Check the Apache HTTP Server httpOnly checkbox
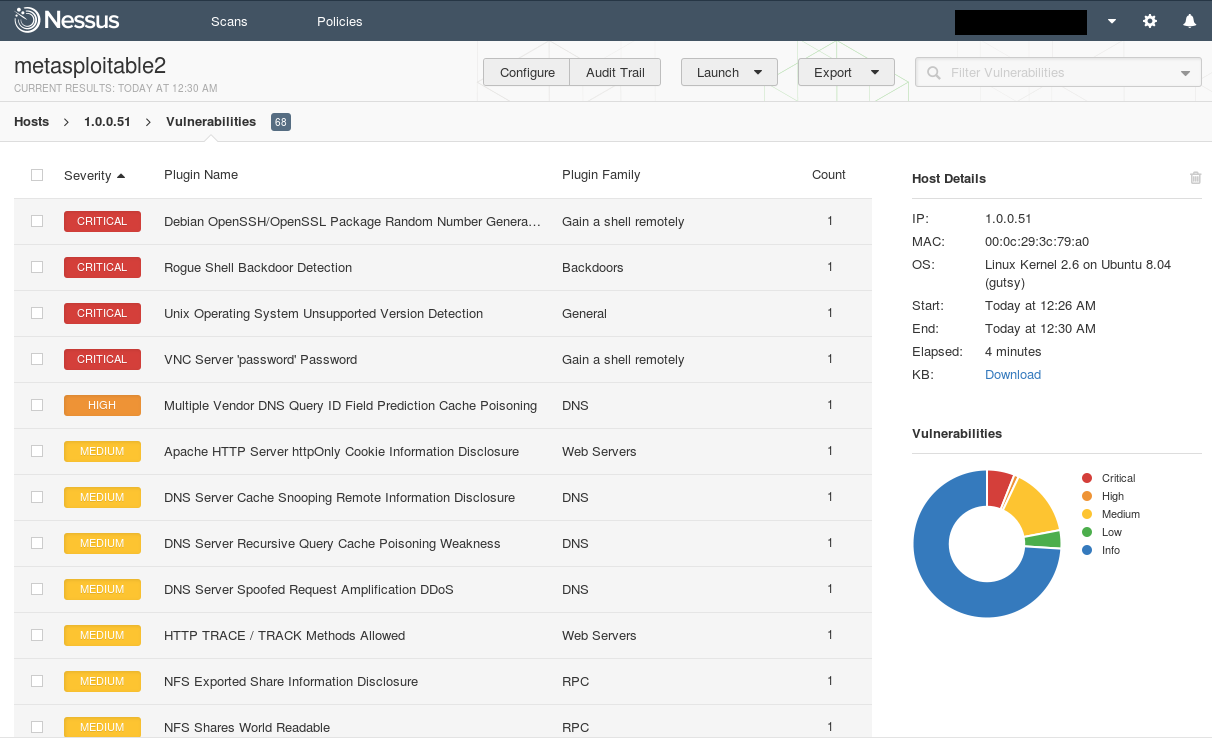Viewport: 1212px width, 739px height. [x=37, y=451]
